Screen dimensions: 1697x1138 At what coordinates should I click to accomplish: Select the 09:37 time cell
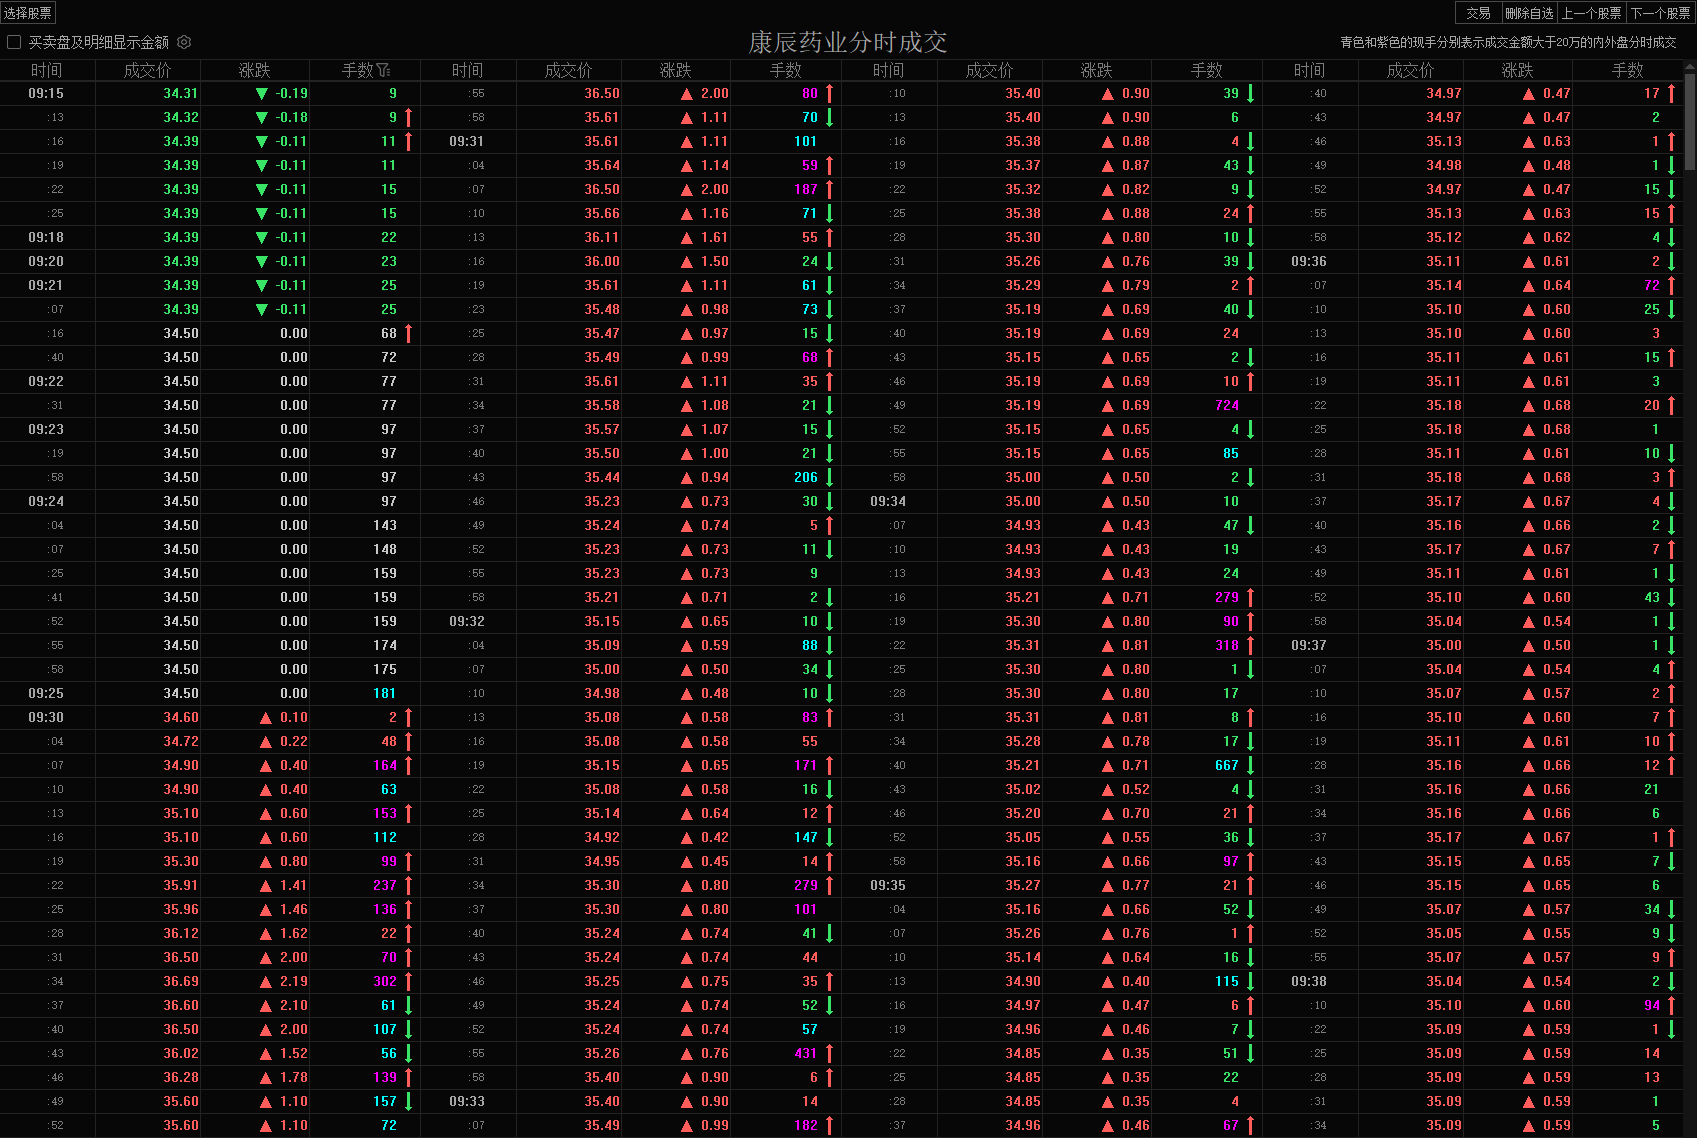coord(1309,645)
